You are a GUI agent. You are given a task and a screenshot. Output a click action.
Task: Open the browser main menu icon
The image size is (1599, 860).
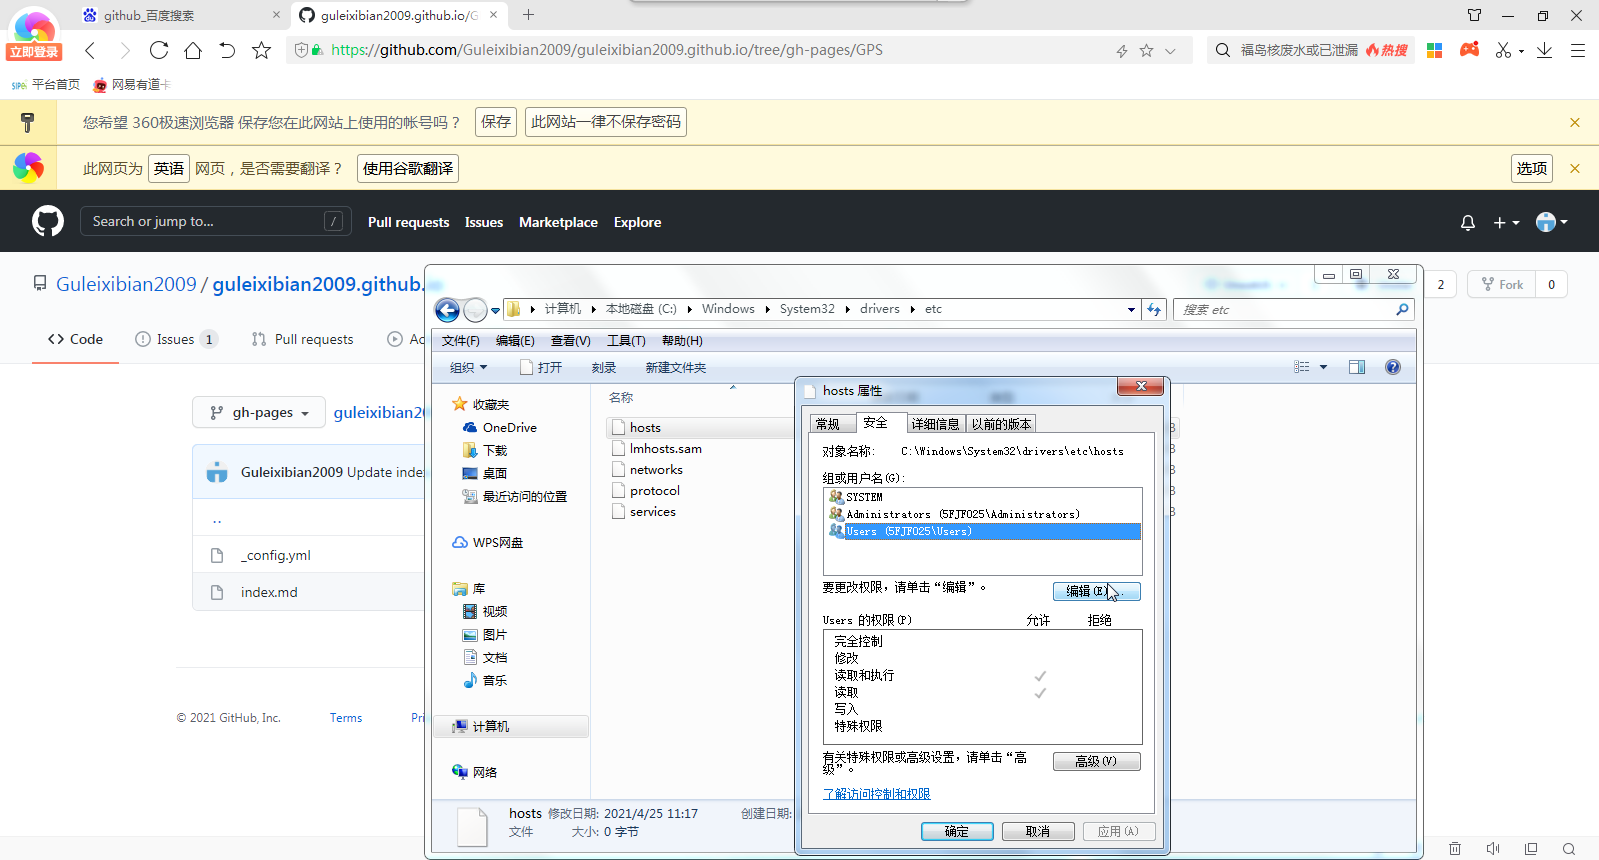coord(1578,50)
